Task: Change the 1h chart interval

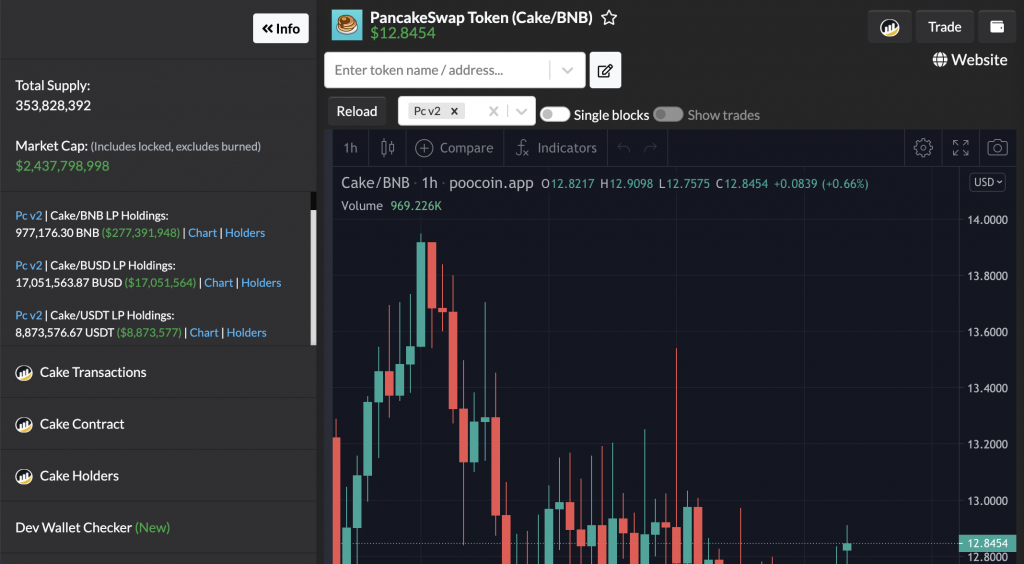Action: point(351,148)
